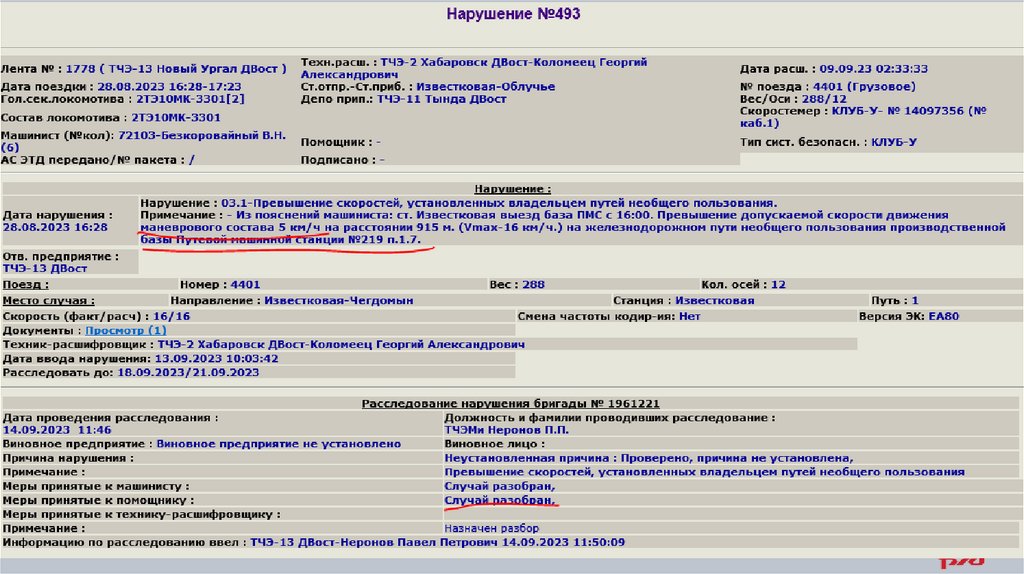Screen dimensions: 1024x574
Task: Select remark text about маневрового состава 5 км/ч
Action: (x=231, y=227)
